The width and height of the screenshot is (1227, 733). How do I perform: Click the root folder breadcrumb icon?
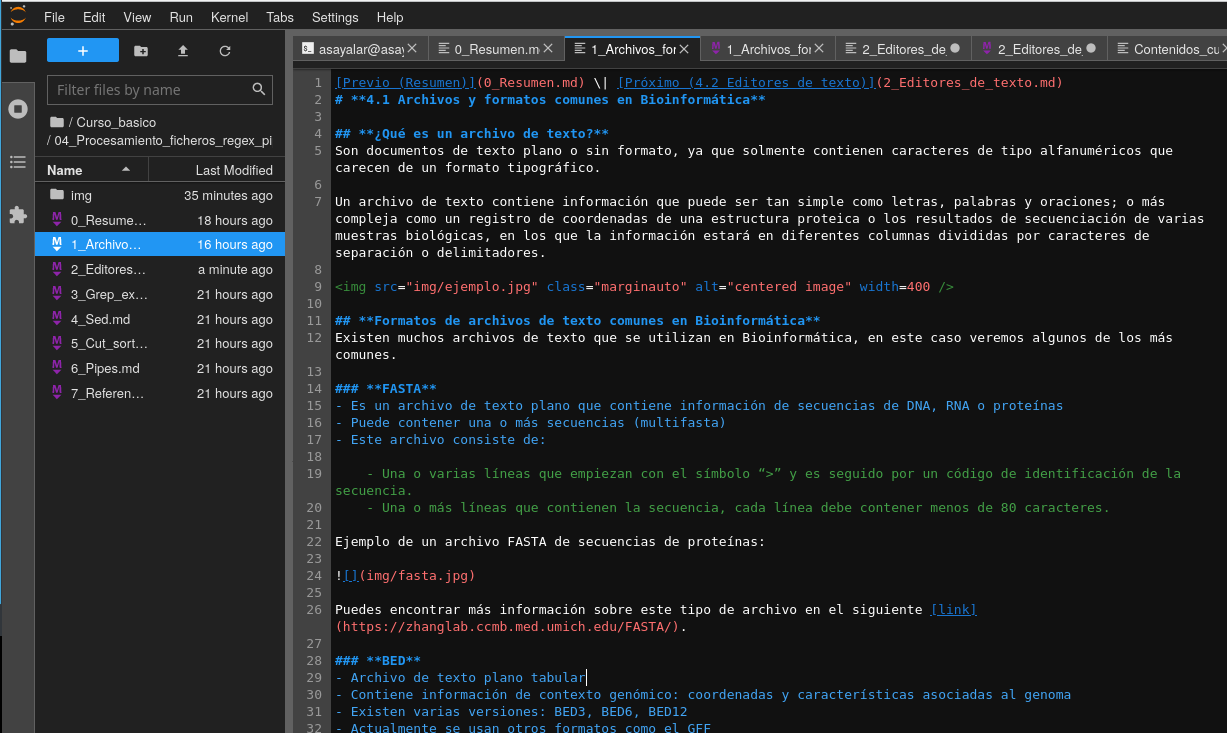pyautogui.click(x=56, y=122)
